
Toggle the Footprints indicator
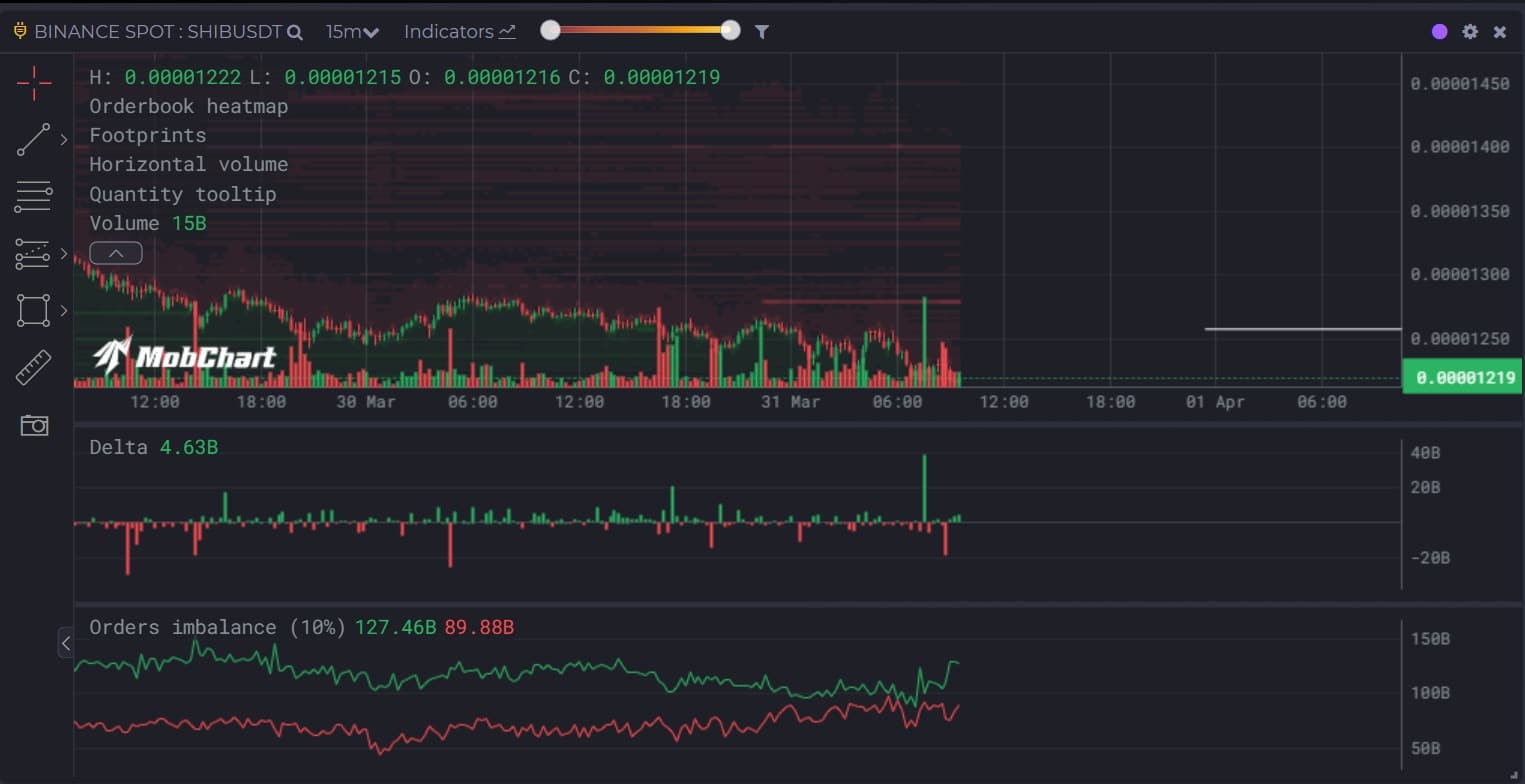click(147, 135)
